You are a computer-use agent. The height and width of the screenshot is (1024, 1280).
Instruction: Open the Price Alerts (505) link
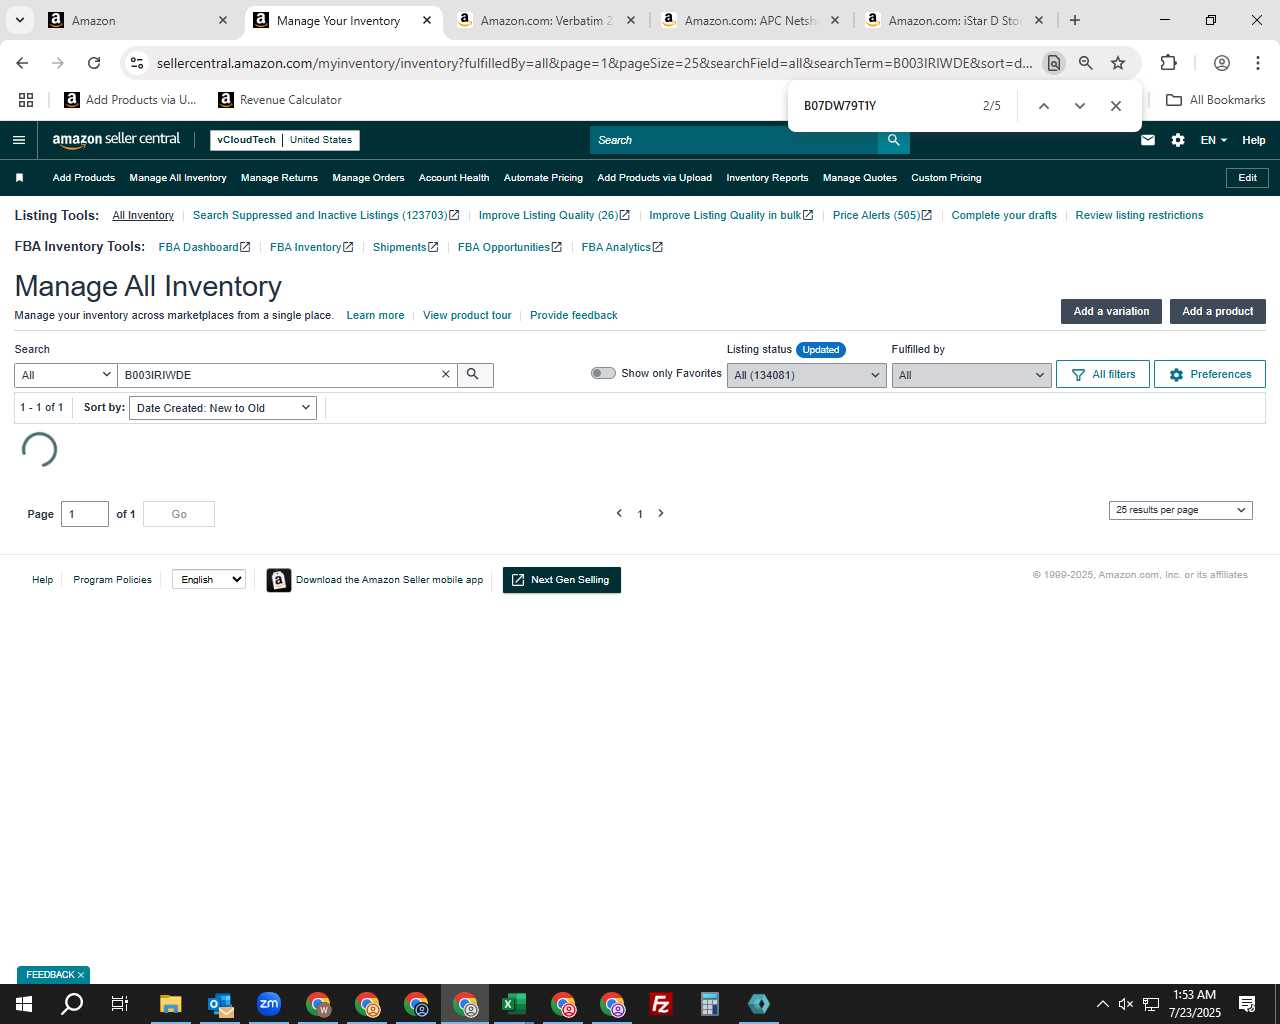(882, 215)
